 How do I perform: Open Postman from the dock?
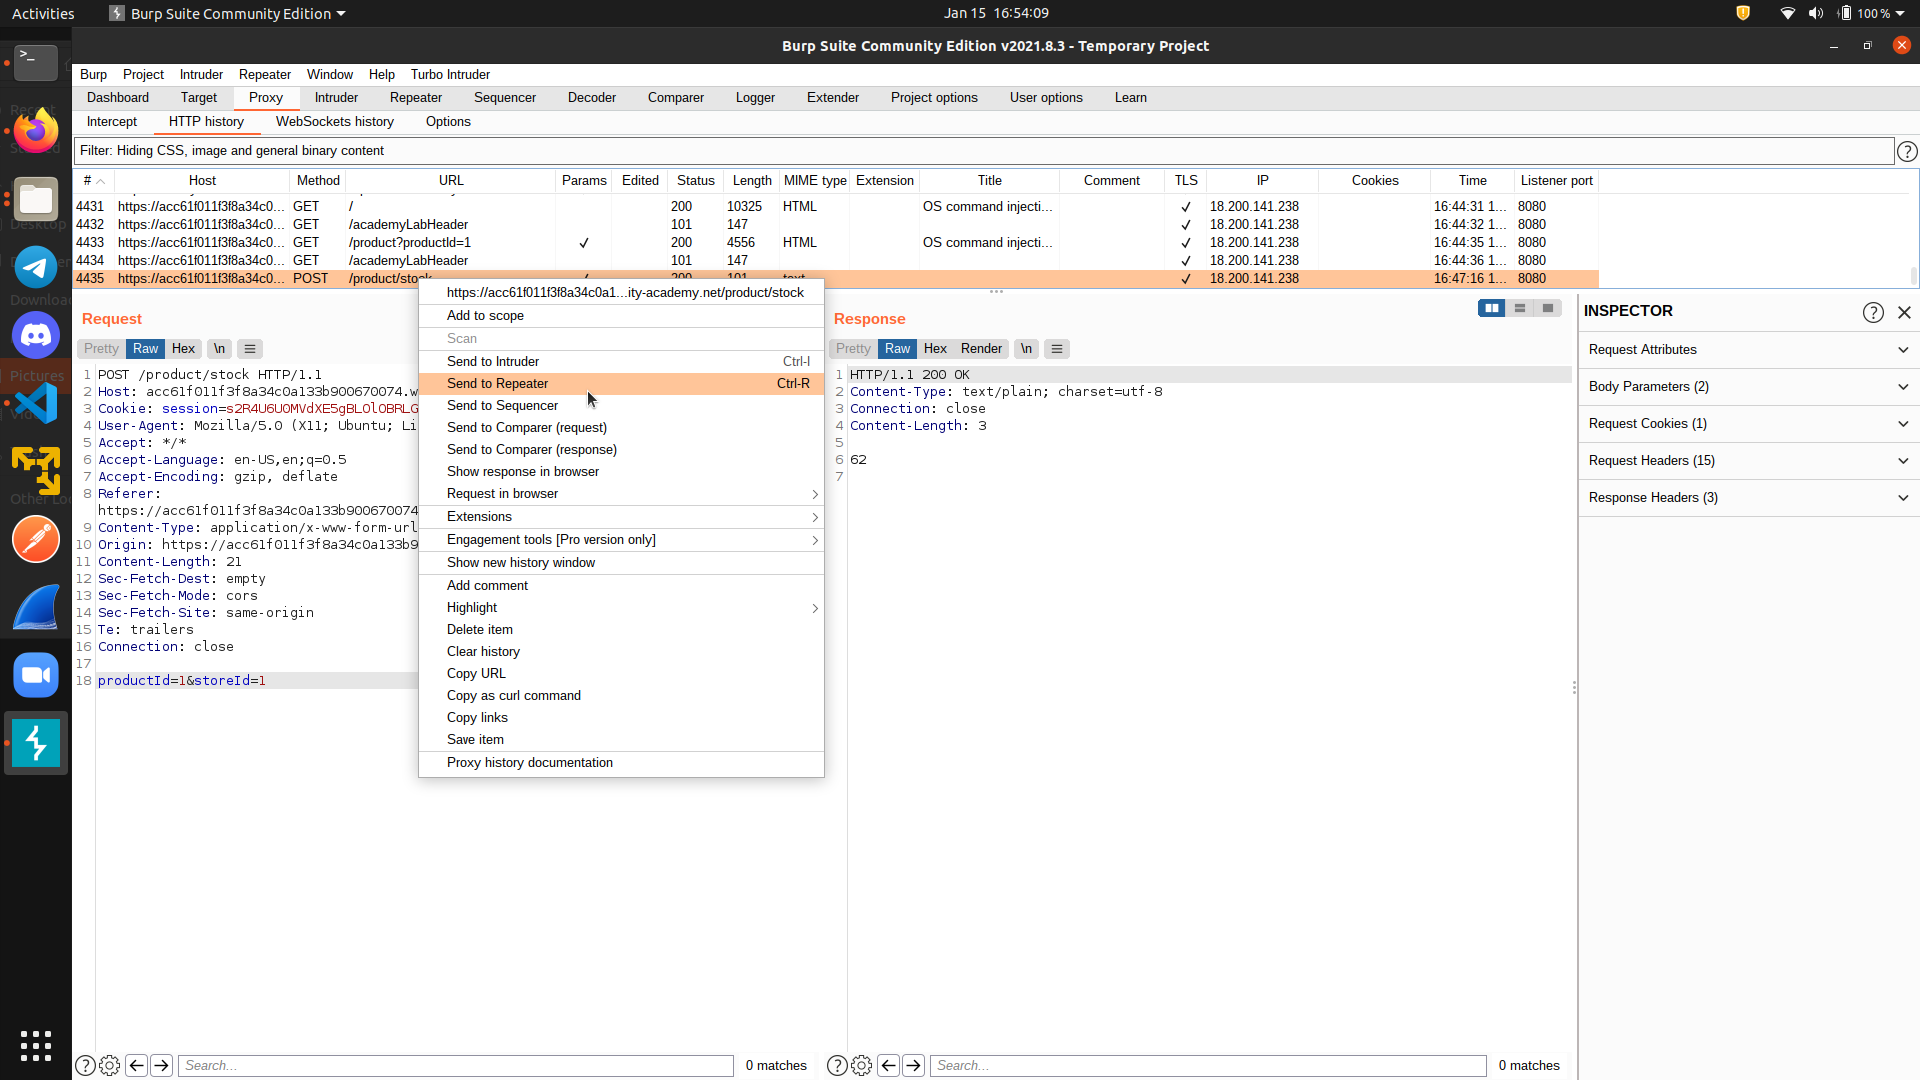pos(36,539)
